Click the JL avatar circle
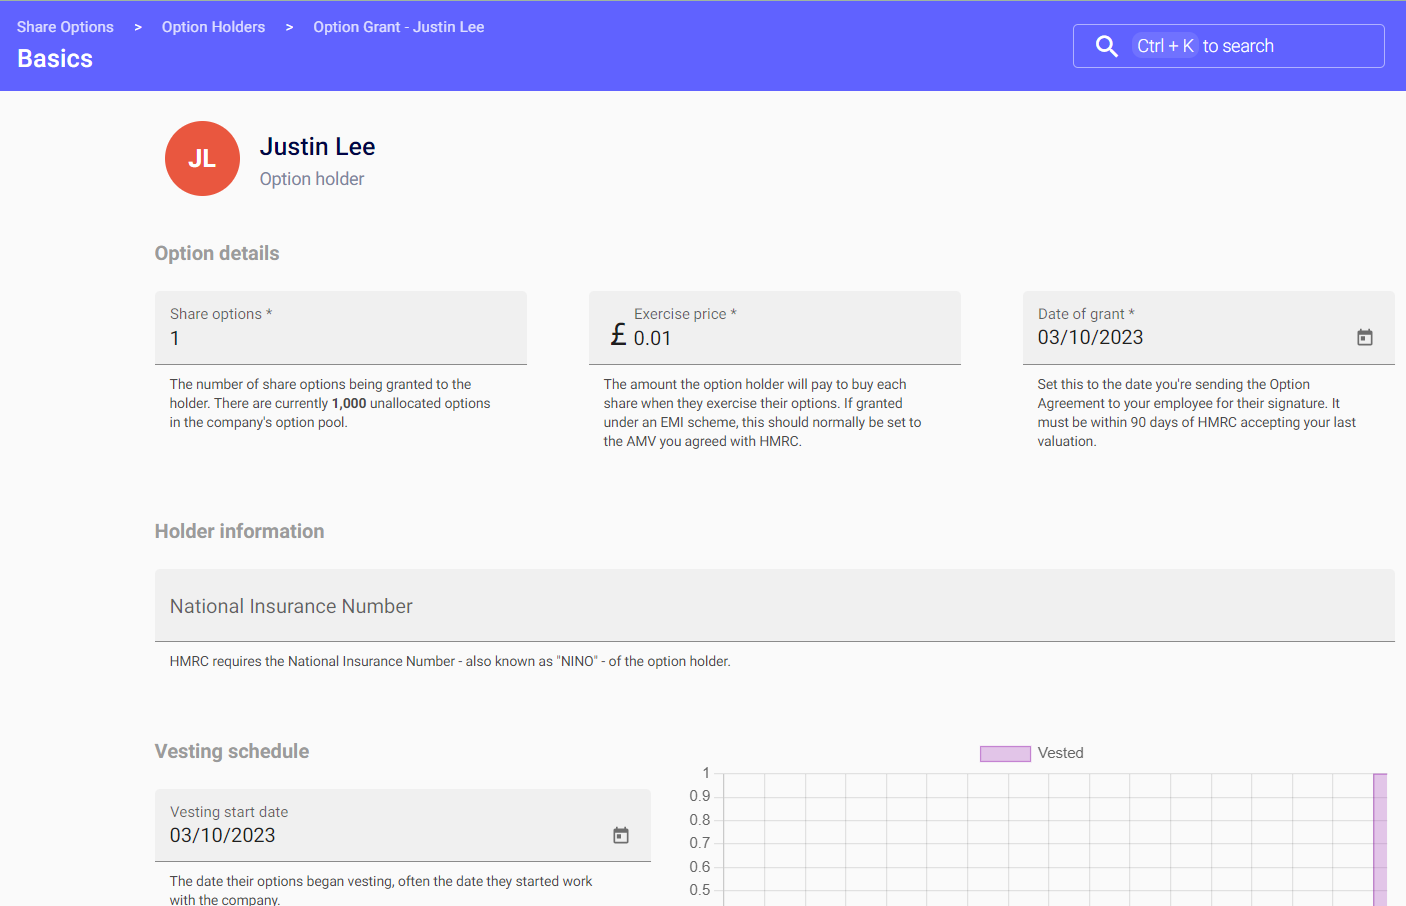This screenshot has width=1406, height=906. pos(202,159)
